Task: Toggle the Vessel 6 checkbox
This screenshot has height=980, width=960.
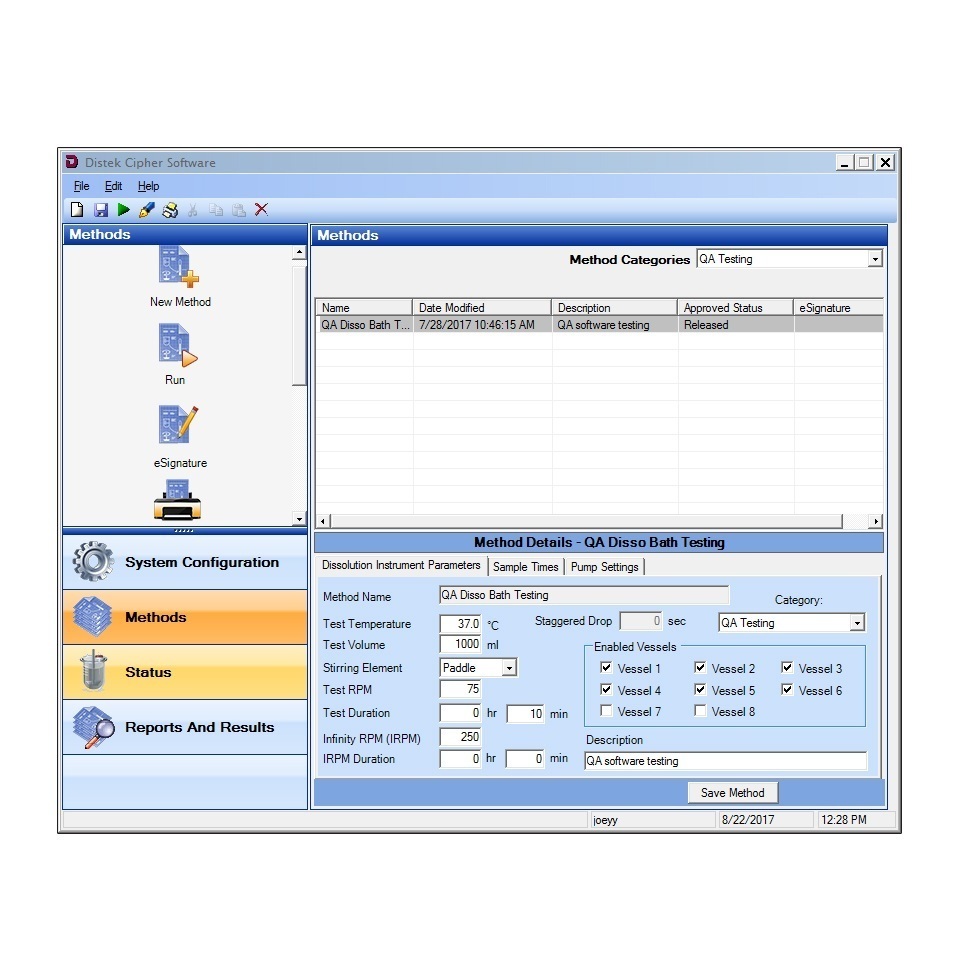Action: coord(788,690)
